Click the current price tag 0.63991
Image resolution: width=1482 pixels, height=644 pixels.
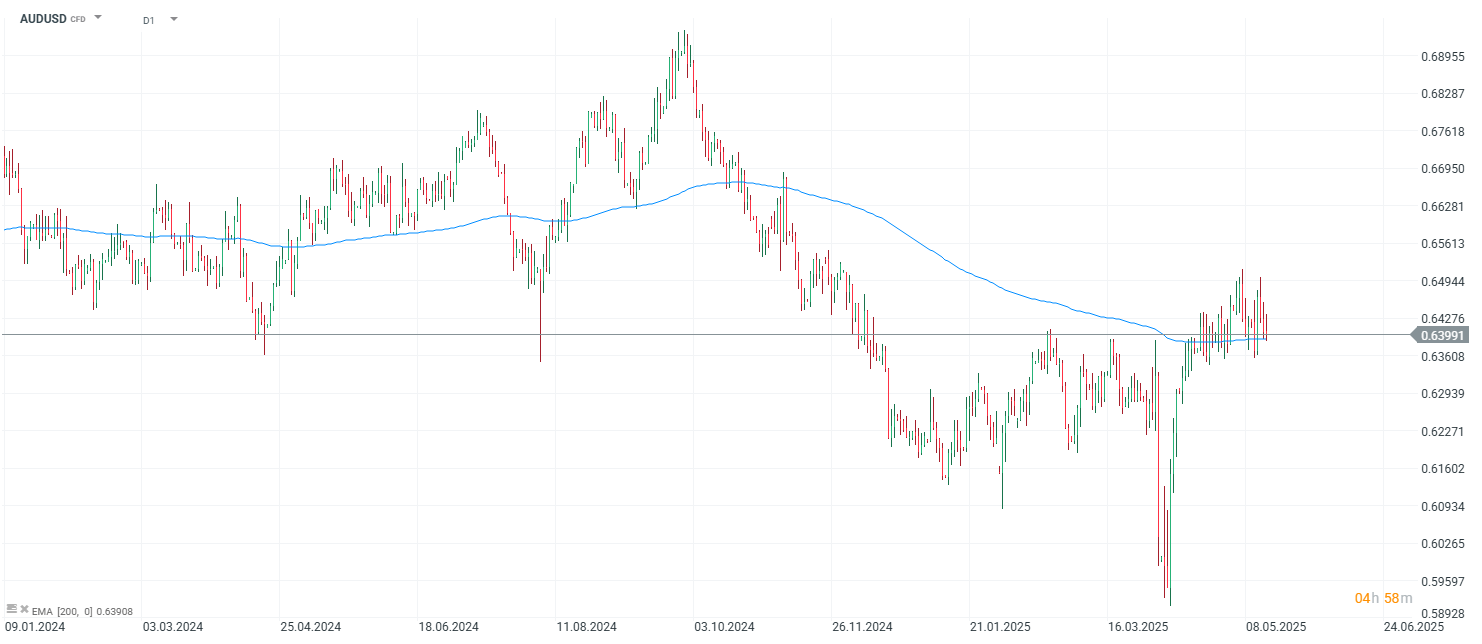1441,335
